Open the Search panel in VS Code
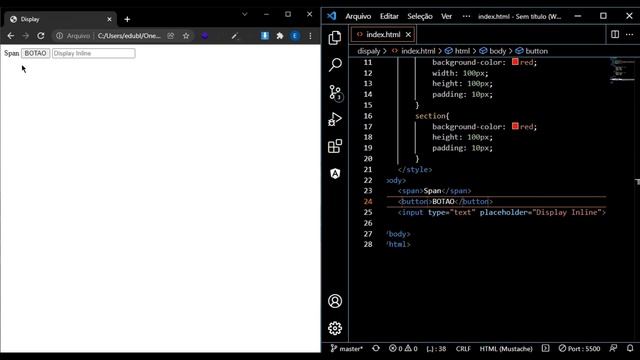Image resolution: width=640 pixels, height=360 pixels. [335, 64]
